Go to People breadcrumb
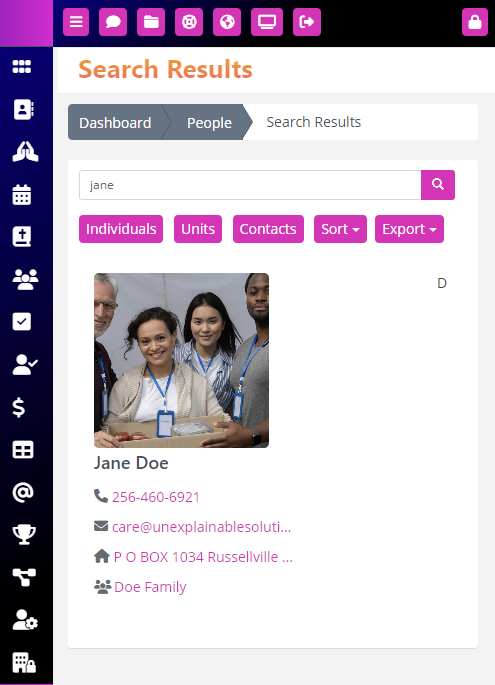This screenshot has height=685, width=495. pyautogui.click(x=209, y=122)
